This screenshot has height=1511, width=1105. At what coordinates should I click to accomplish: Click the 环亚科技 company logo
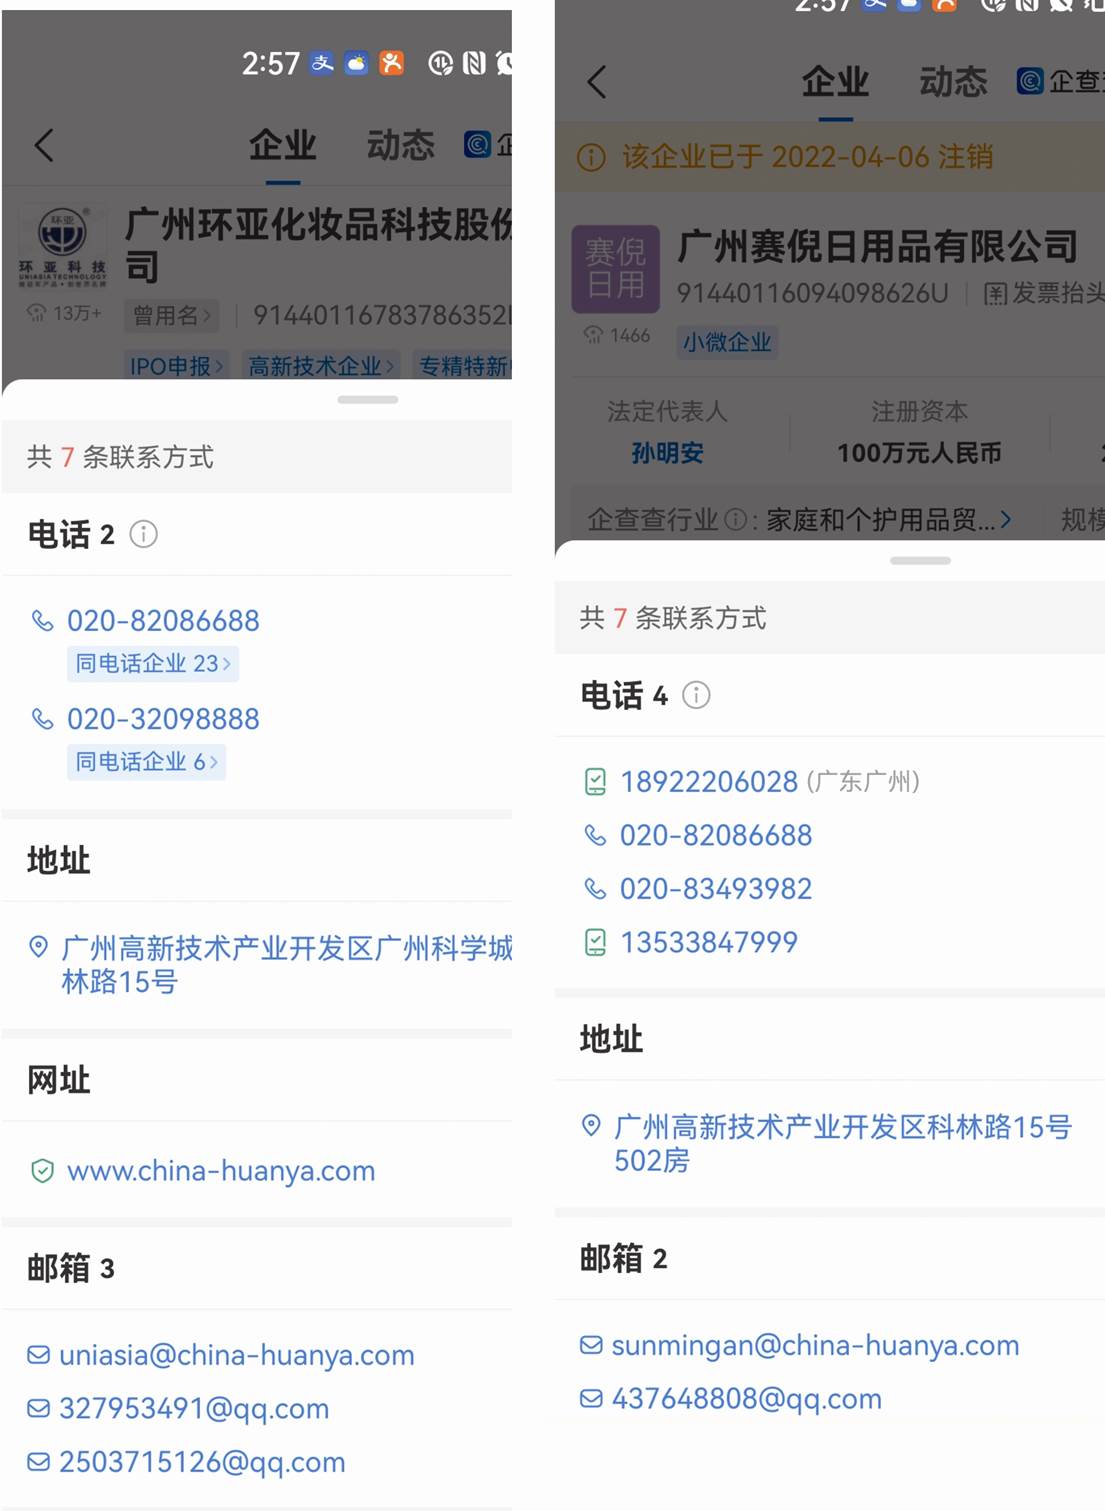tap(62, 247)
